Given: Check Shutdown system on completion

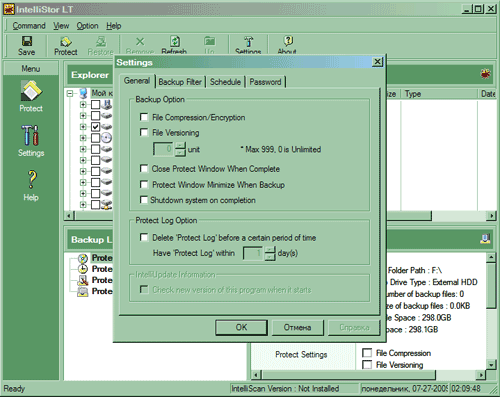Looking at the screenshot, I should click(144, 200).
